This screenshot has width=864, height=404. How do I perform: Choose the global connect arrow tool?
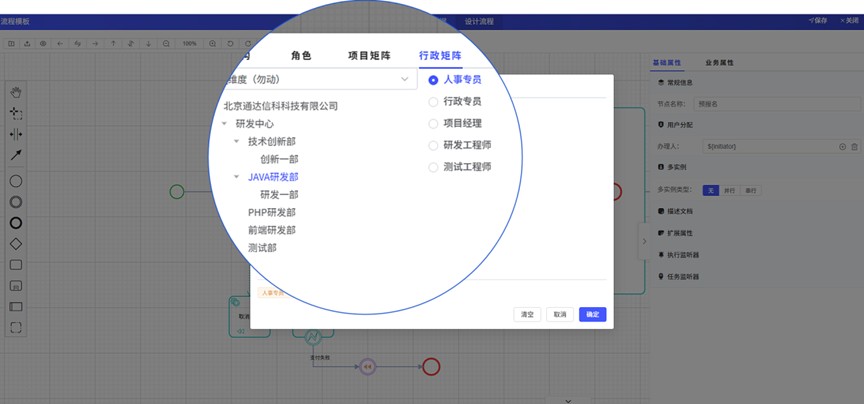[x=16, y=155]
